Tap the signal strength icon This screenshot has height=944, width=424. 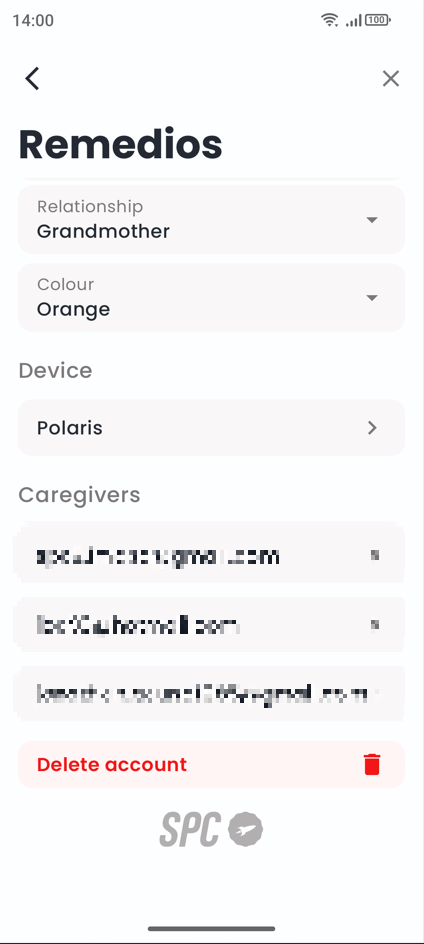[354, 20]
